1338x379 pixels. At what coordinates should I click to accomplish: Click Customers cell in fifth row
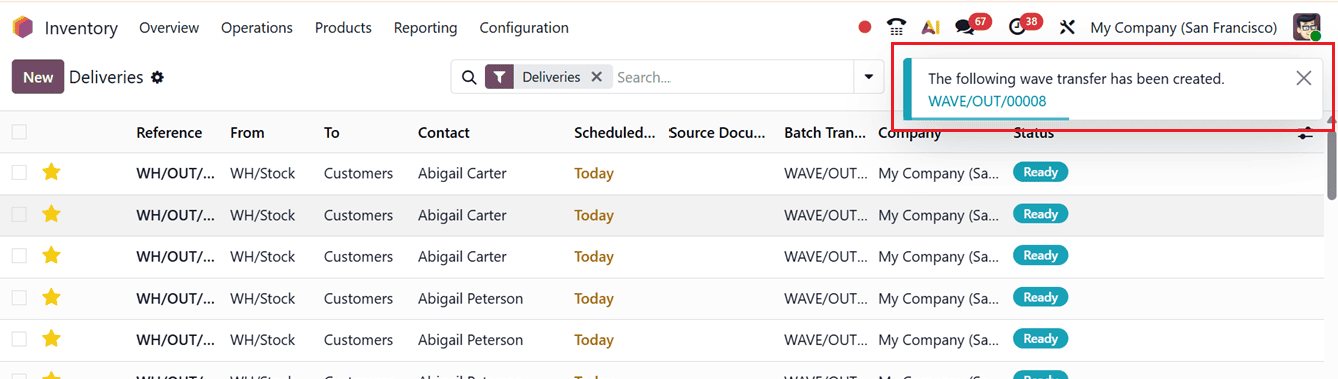[358, 340]
